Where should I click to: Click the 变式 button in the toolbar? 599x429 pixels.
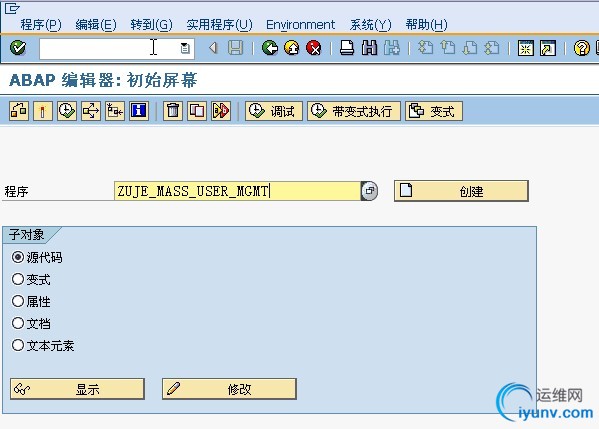point(434,111)
